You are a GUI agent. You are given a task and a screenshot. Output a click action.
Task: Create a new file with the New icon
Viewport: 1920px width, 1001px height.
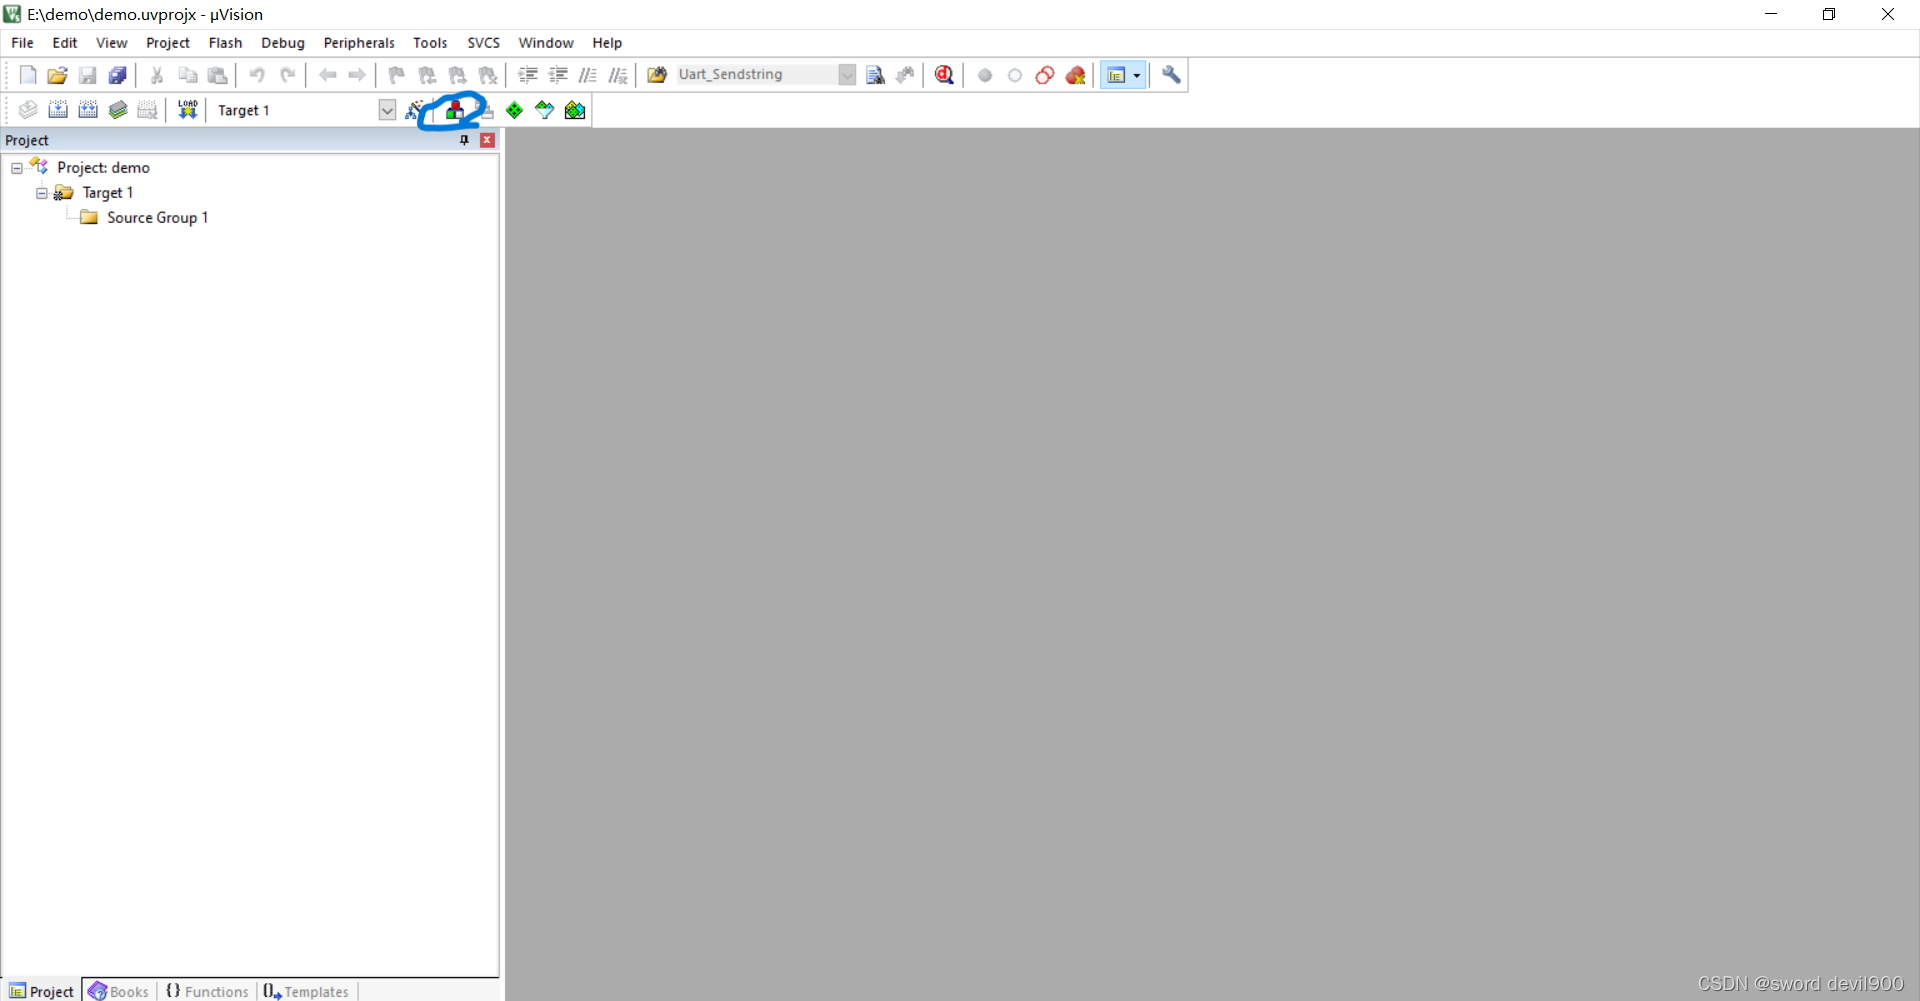[28, 75]
